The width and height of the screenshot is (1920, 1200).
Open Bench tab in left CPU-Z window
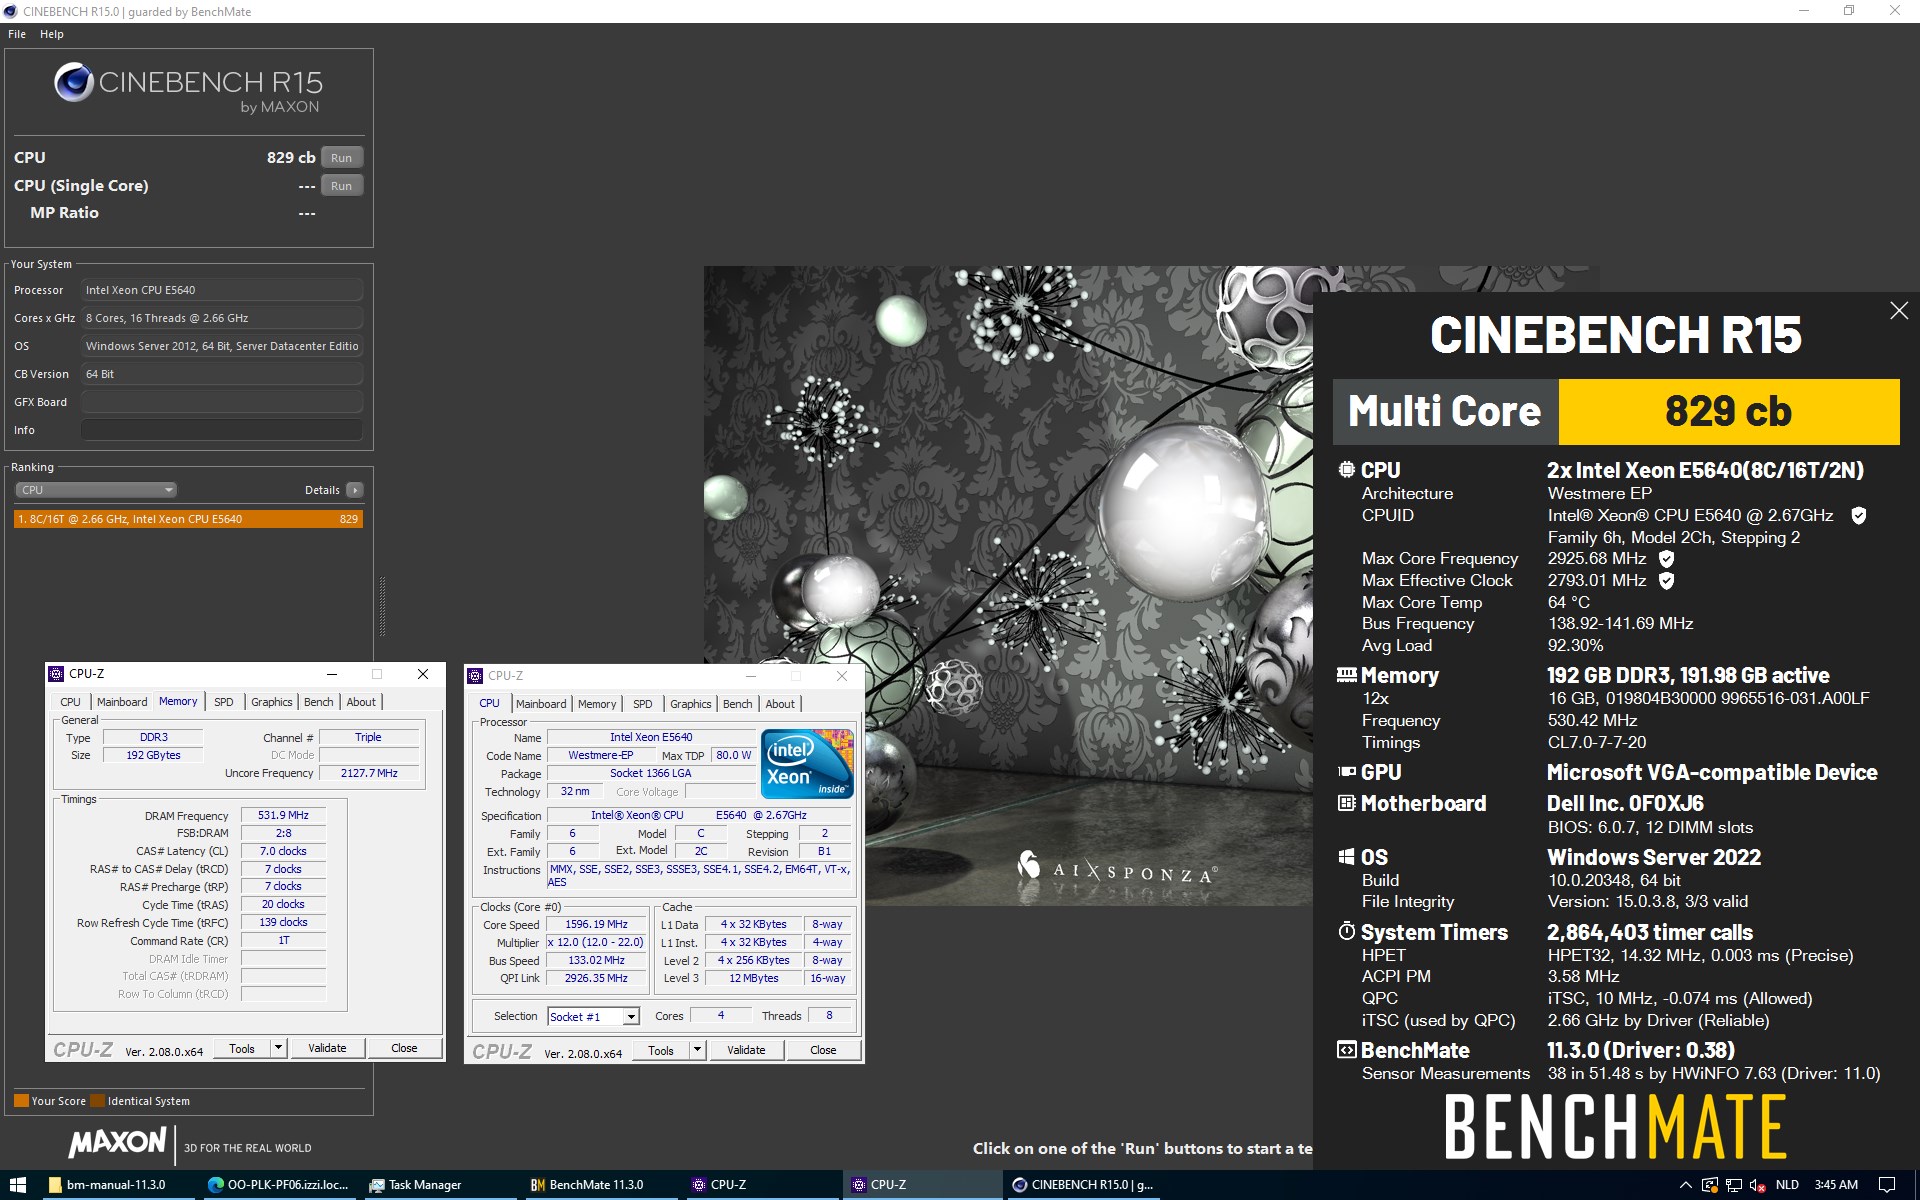[319, 702]
